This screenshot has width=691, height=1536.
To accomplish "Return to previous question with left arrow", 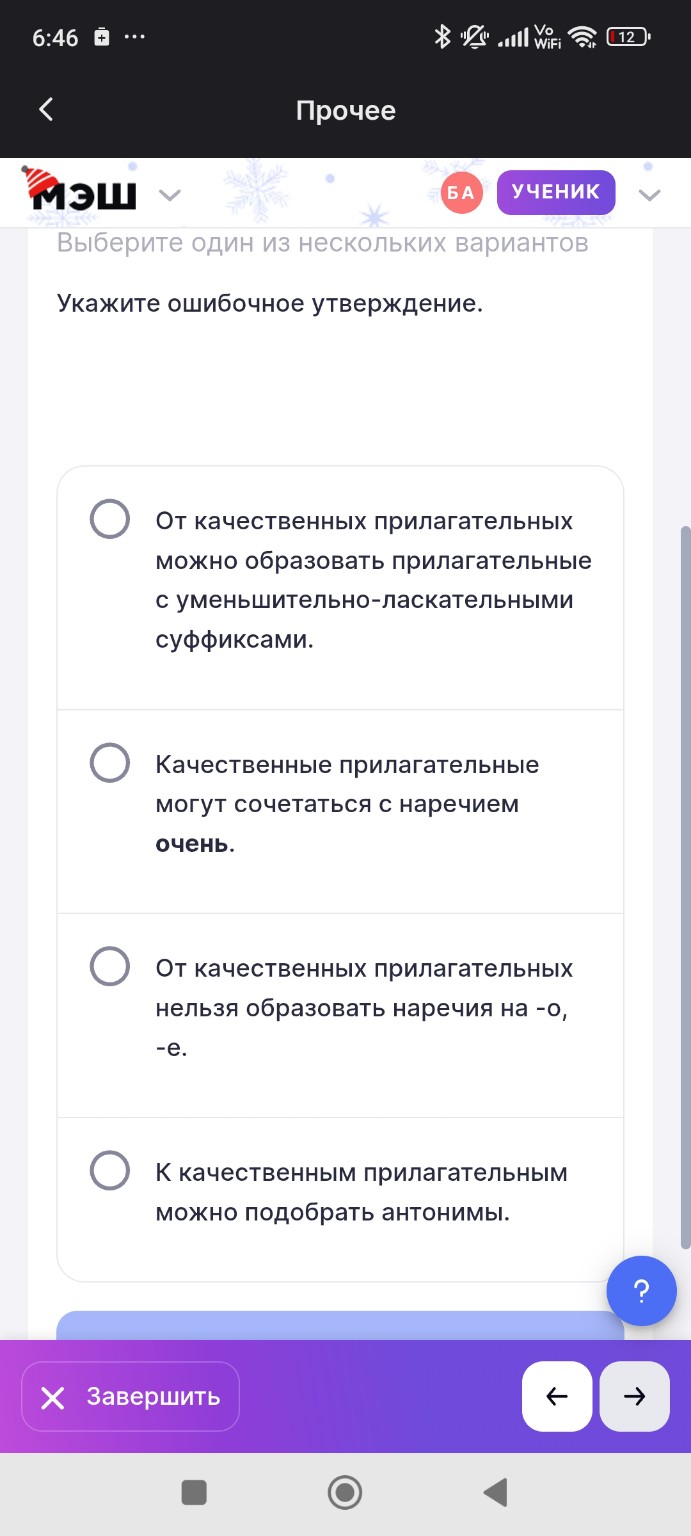I will point(557,1396).
